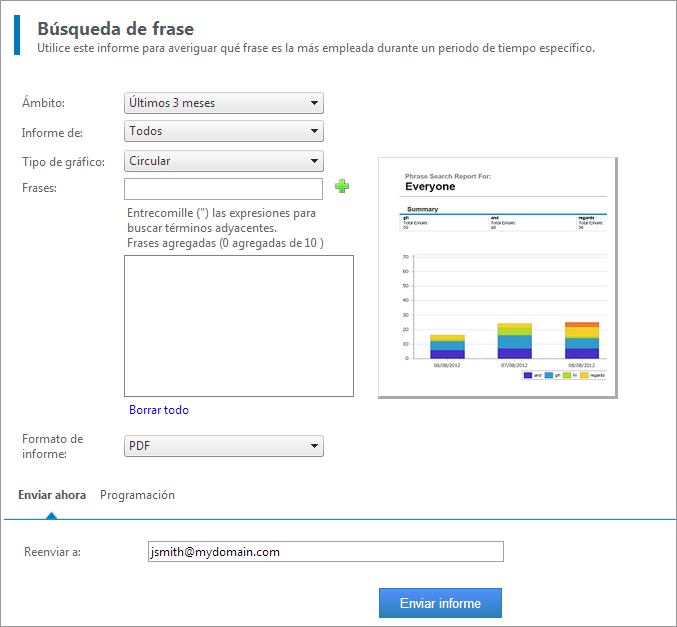Click the Ámbito label
The image size is (677, 627).
tap(43, 103)
